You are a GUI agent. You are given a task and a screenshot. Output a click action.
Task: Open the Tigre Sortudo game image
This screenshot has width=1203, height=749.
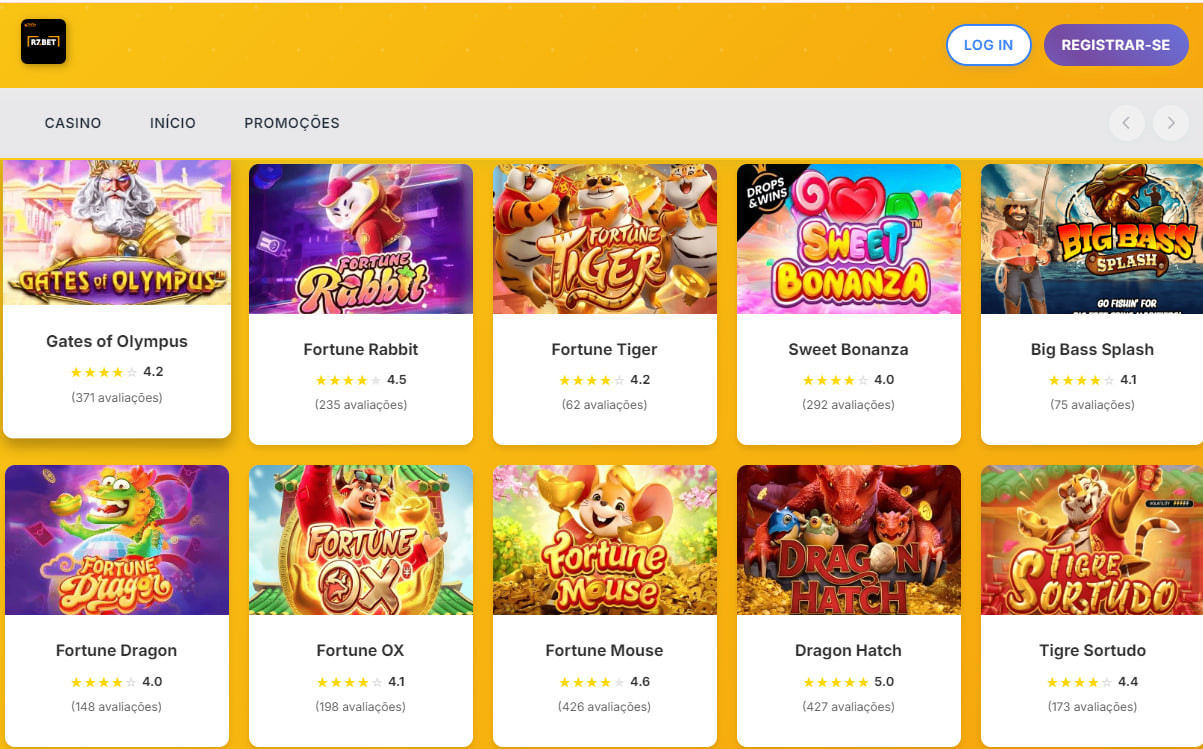click(x=1092, y=540)
